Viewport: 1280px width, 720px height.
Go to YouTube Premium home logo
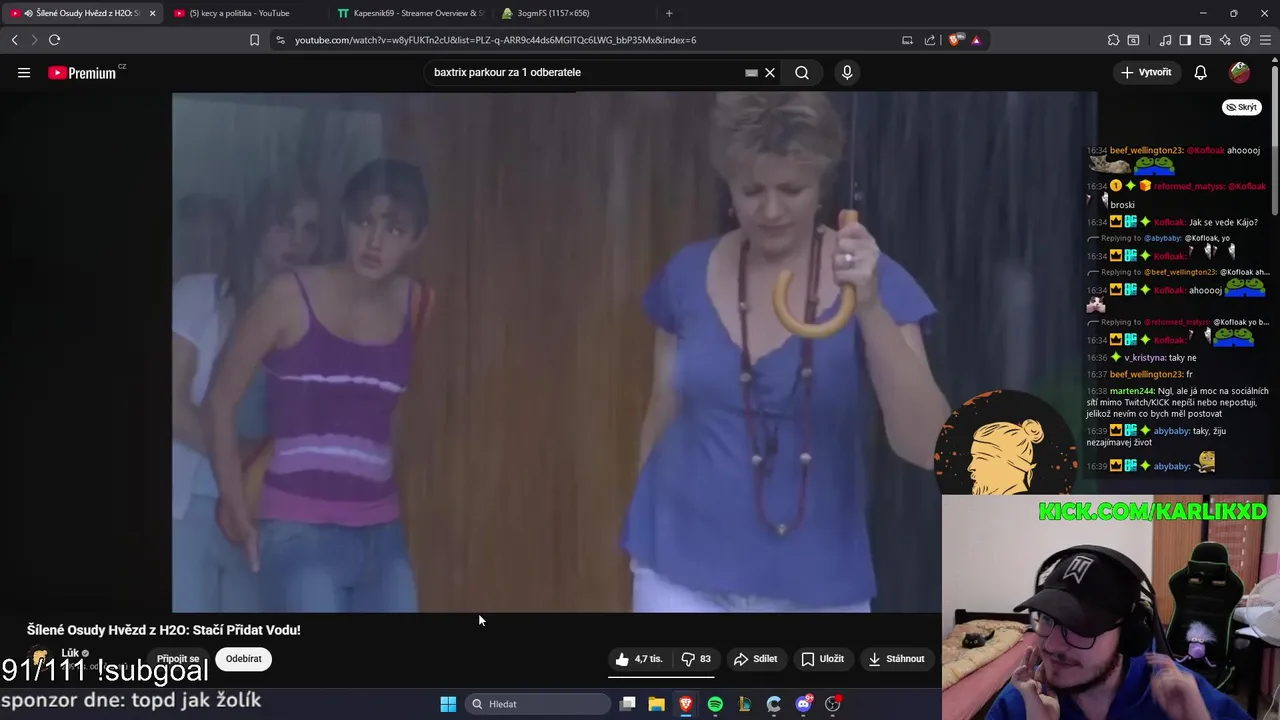pyautogui.click(x=82, y=72)
